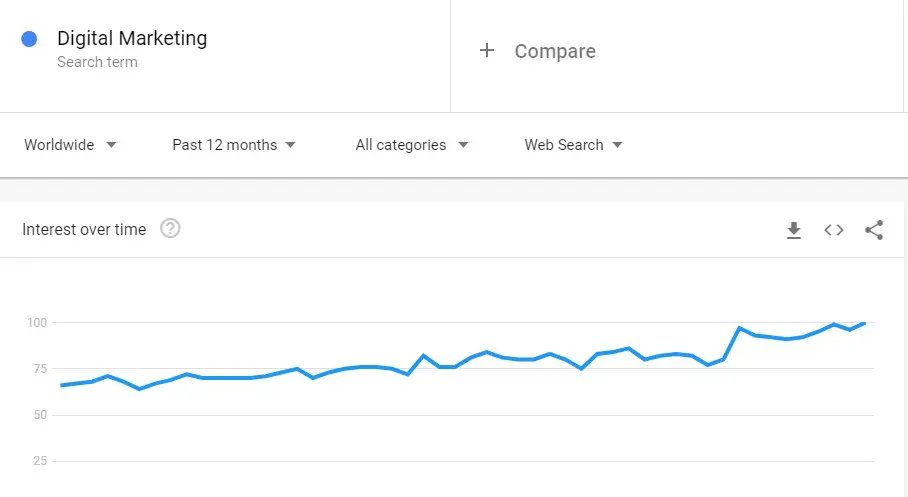Edit the Digital Marketing search term
The image size is (908, 497).
(x=132, y=39)
